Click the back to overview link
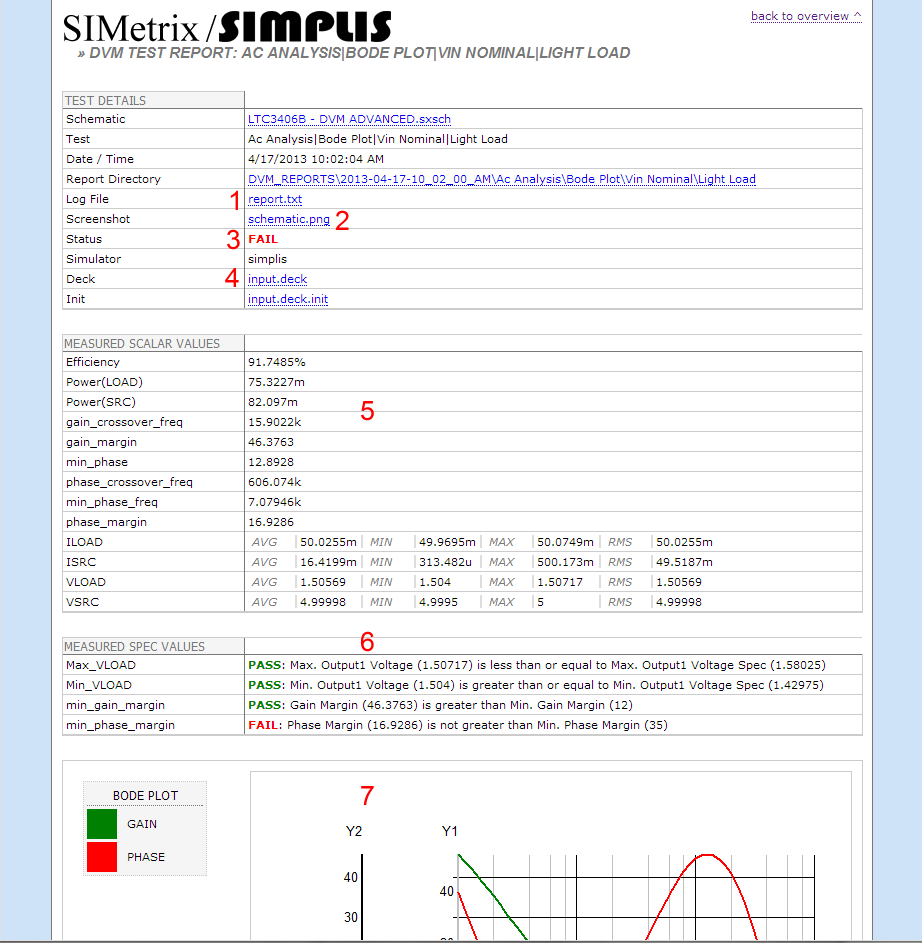The image size is (922, 943). click(798, 16)
